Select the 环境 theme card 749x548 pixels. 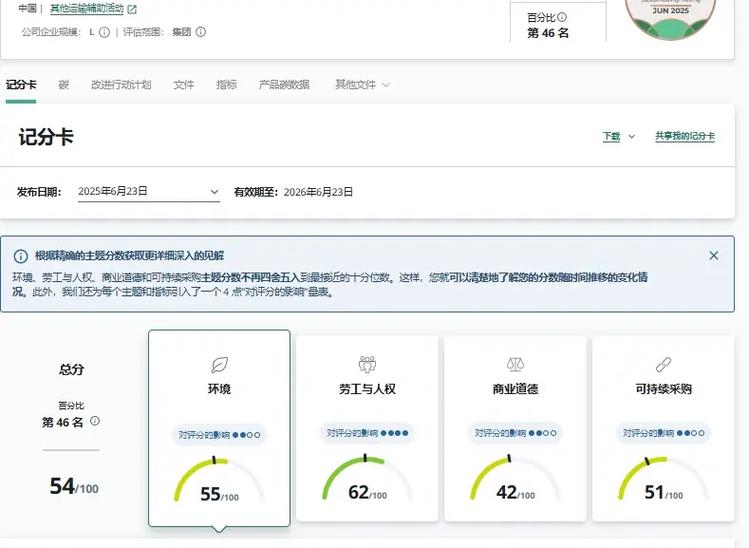(x=219, y=428)
